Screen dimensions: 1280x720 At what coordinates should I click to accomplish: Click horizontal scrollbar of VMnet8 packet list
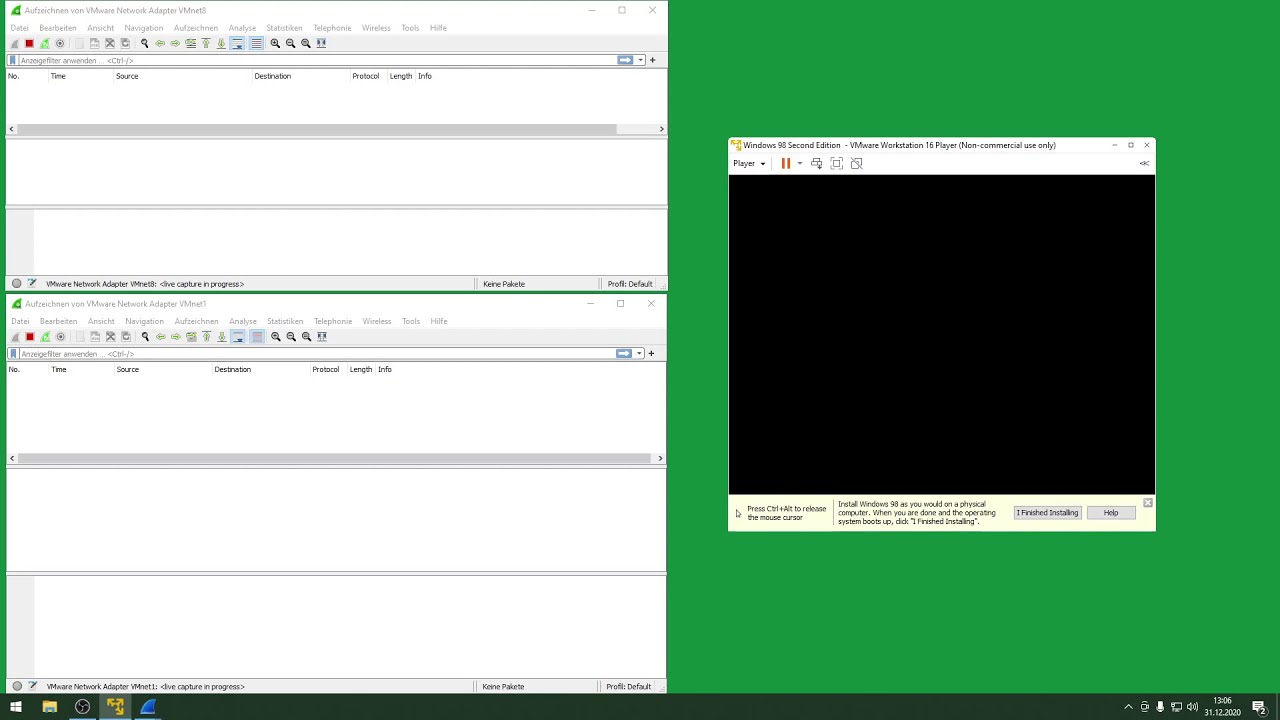316,129
